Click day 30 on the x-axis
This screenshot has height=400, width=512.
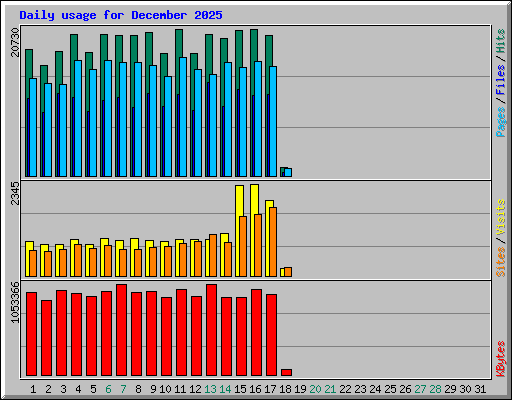(465, 389)
